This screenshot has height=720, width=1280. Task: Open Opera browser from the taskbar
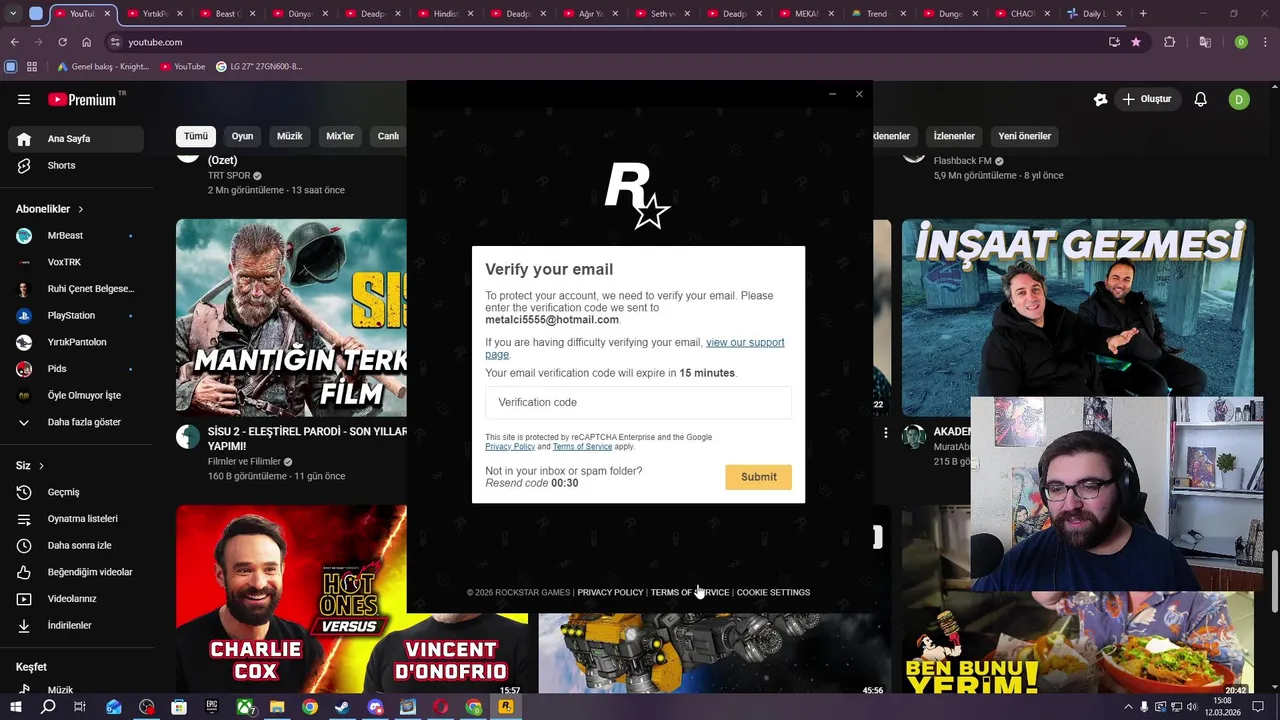click(441, 707)
